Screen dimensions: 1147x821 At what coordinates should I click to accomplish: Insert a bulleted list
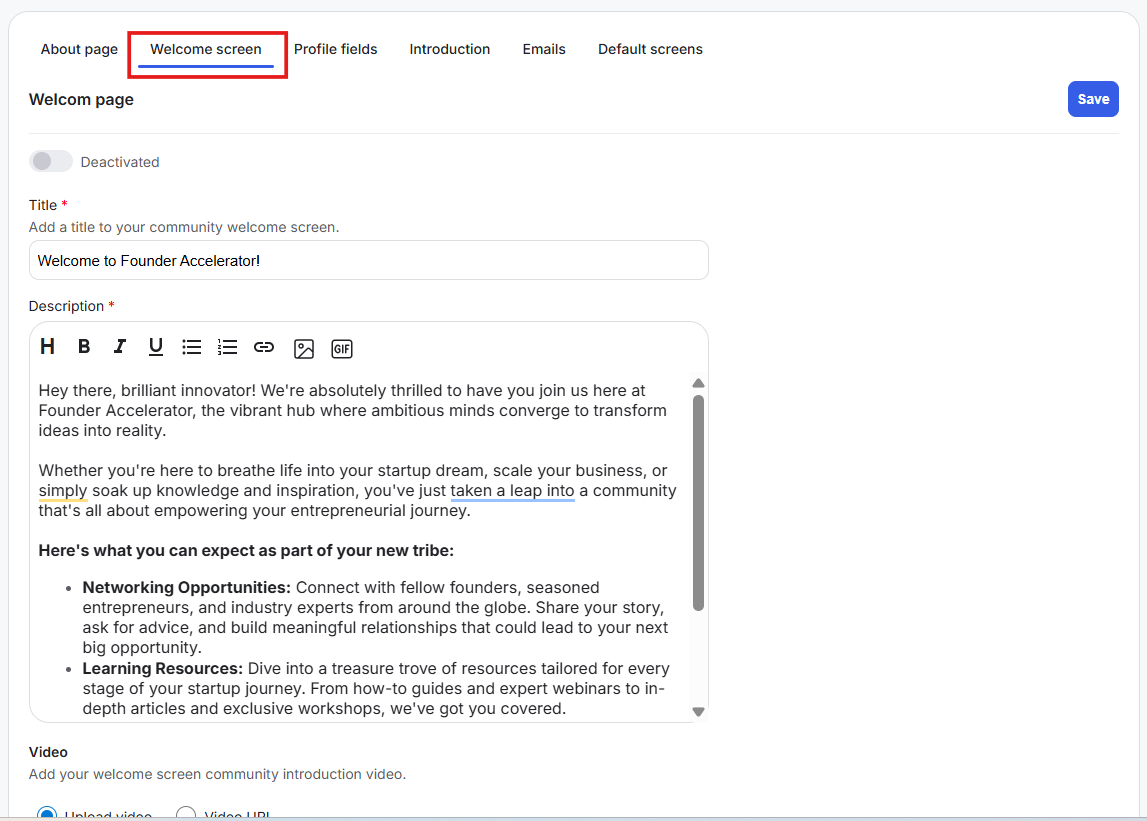(192, 347)
